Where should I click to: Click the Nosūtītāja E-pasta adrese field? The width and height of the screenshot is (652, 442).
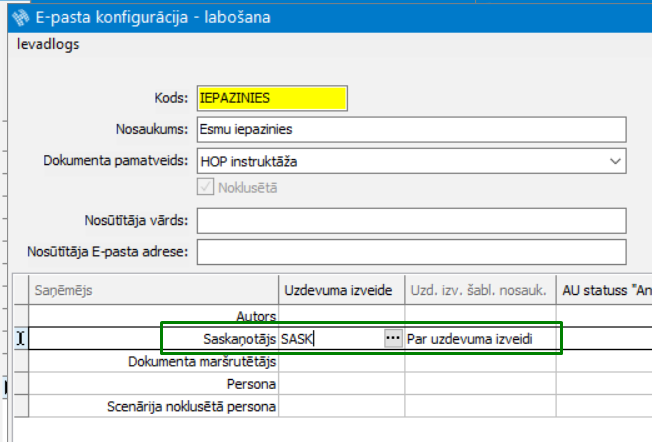click(412, 252)
